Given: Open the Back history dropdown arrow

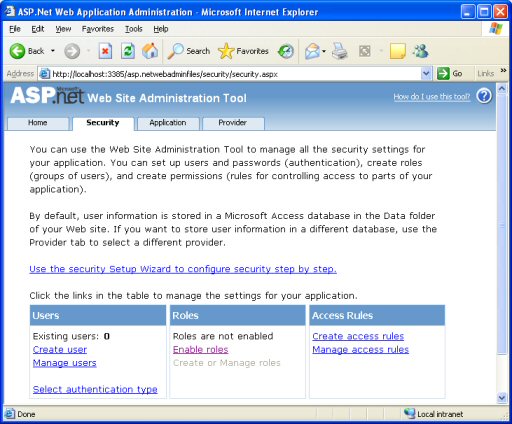Looking at the screenshot, I should [x=53, y=51].
